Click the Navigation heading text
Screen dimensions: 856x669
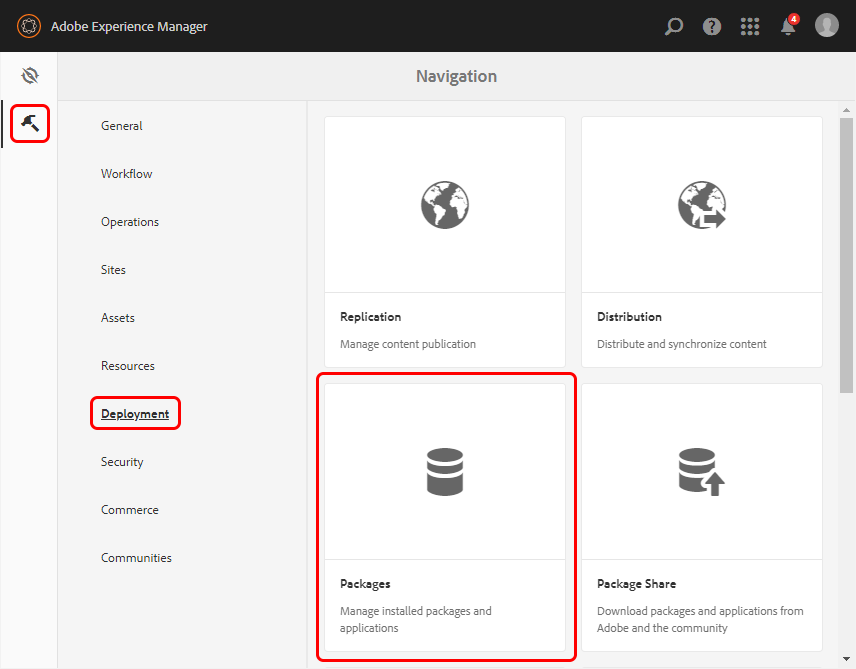click(x=456, y=76)
